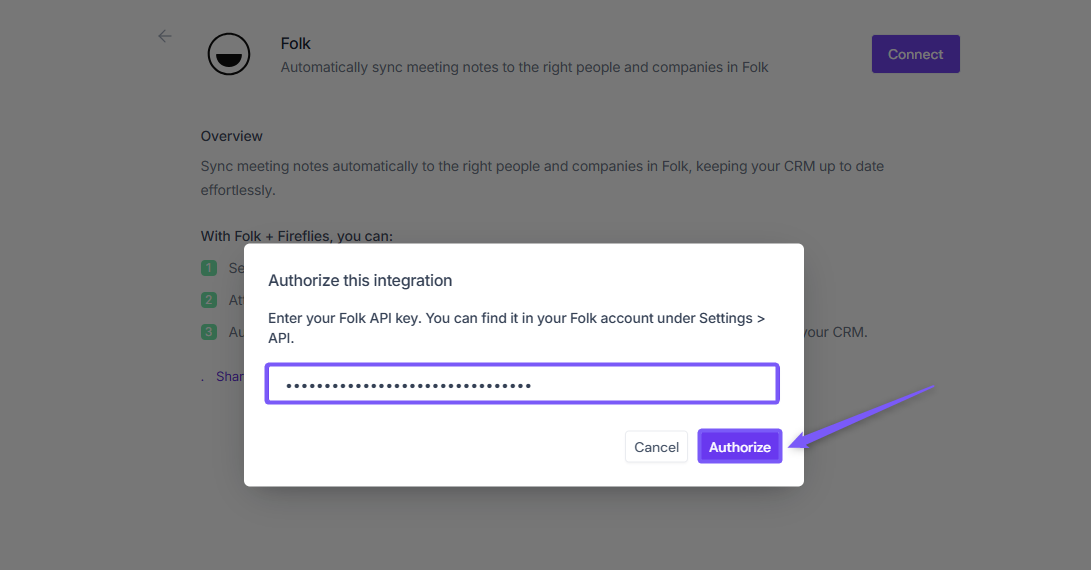
Task: Click the green number 2 badge
Action: click(x=209, y=300)
